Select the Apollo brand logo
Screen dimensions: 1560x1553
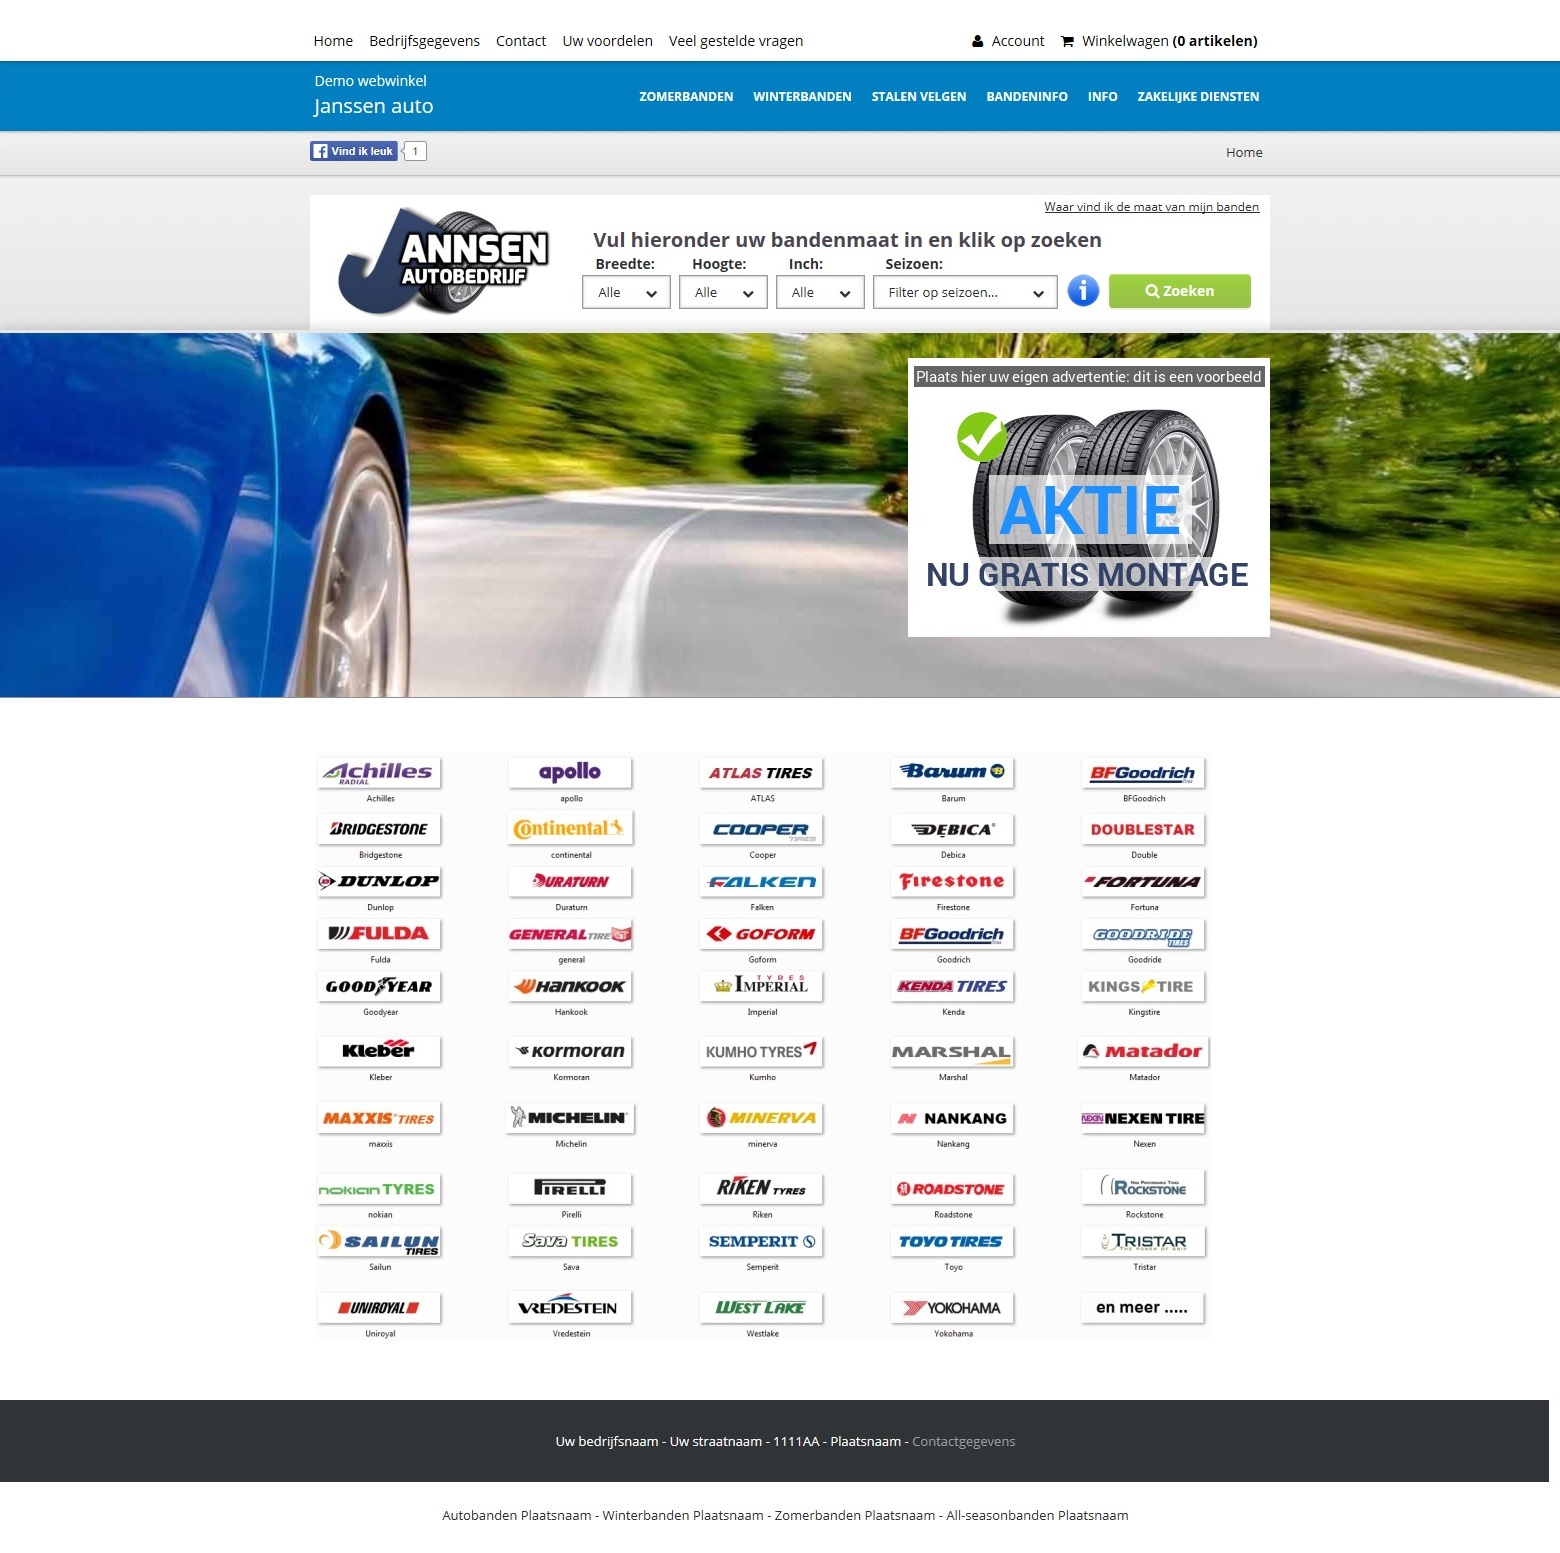click(571, 773)
